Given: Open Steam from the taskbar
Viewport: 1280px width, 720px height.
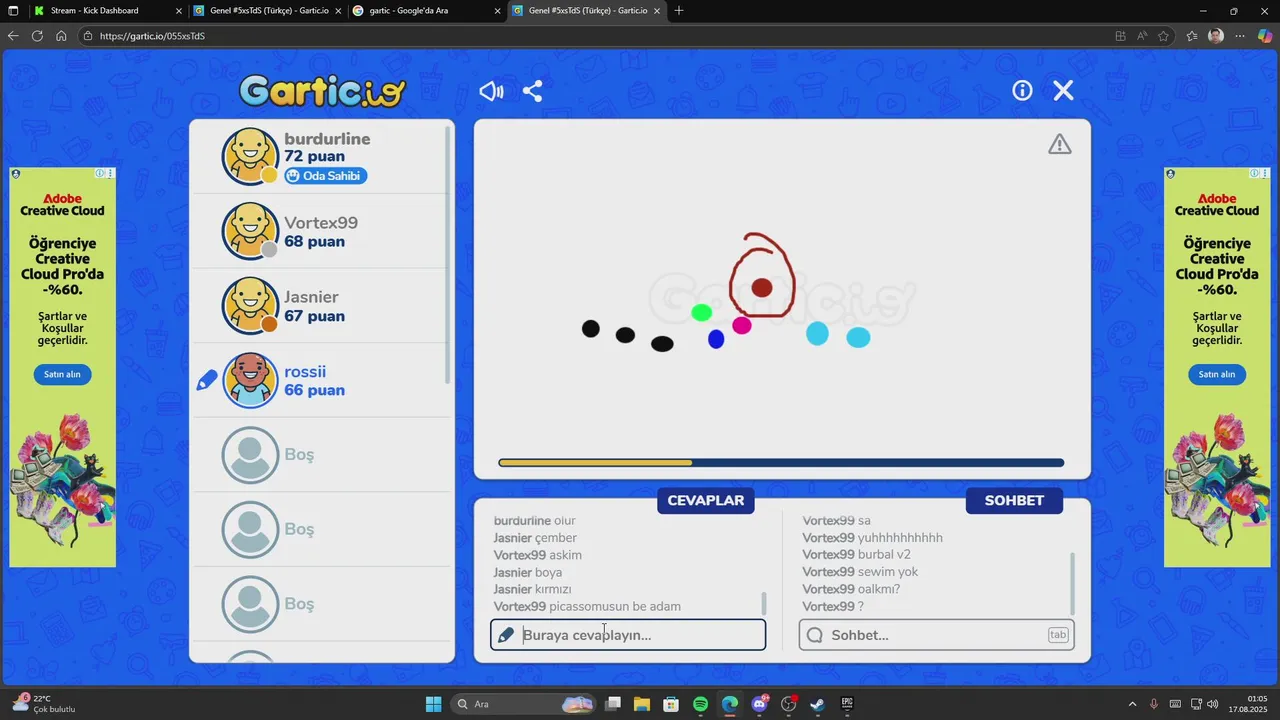Looking at the screenshot, I should click(x=817, y=704).
